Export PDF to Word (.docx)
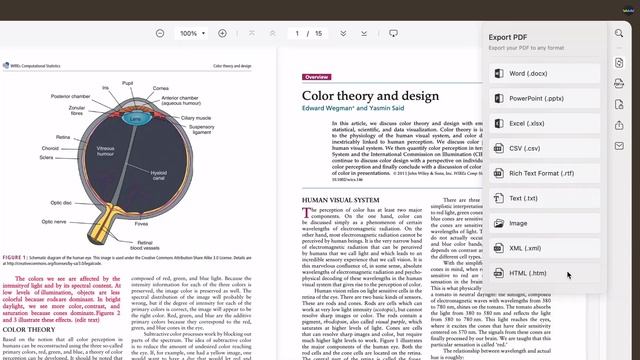640x360 pixels. (x=544, y=73)
